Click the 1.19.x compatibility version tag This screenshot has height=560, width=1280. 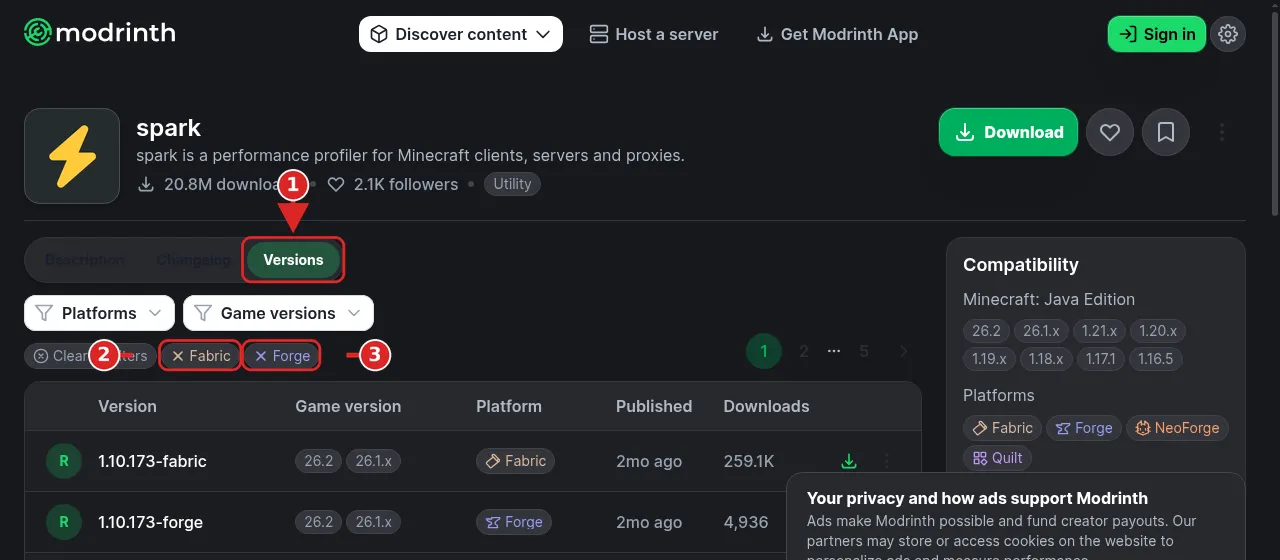pyautogui.click(x=989, y=358)
